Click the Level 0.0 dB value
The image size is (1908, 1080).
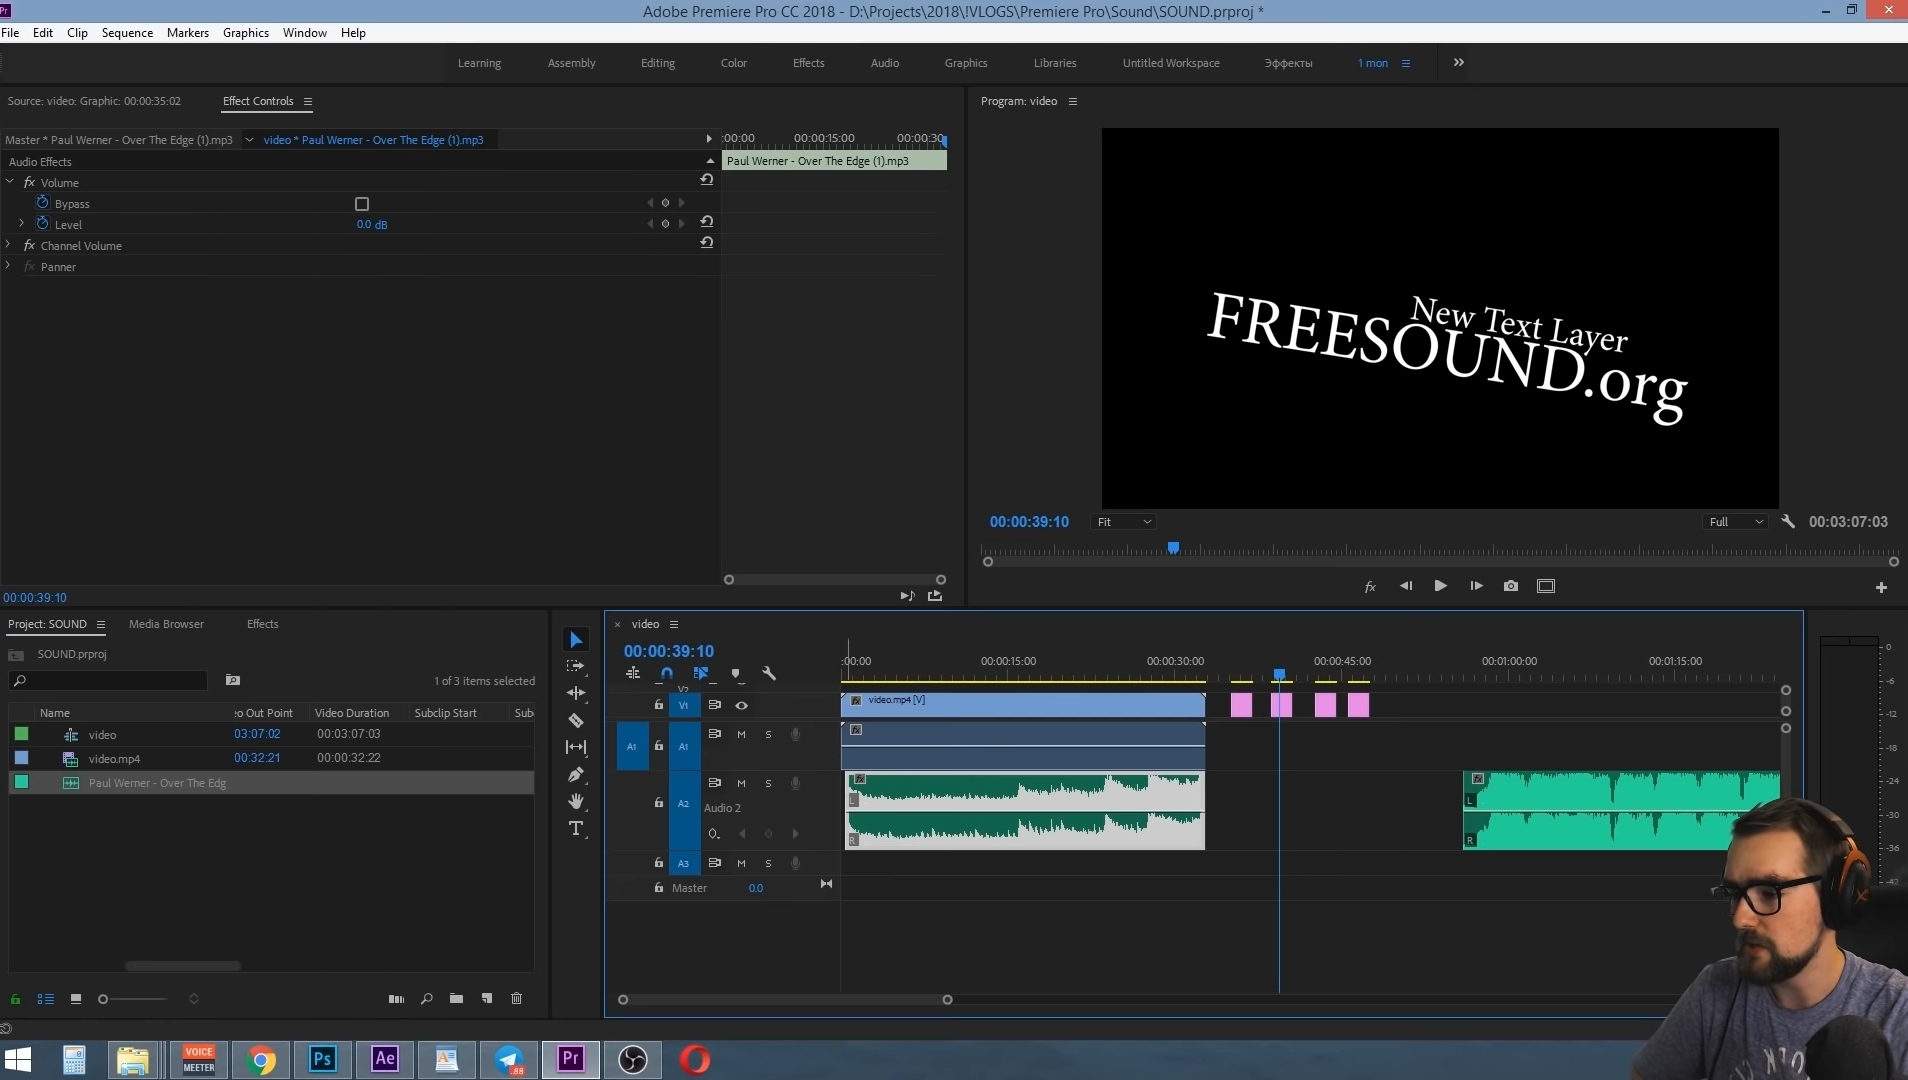point(371,225)
